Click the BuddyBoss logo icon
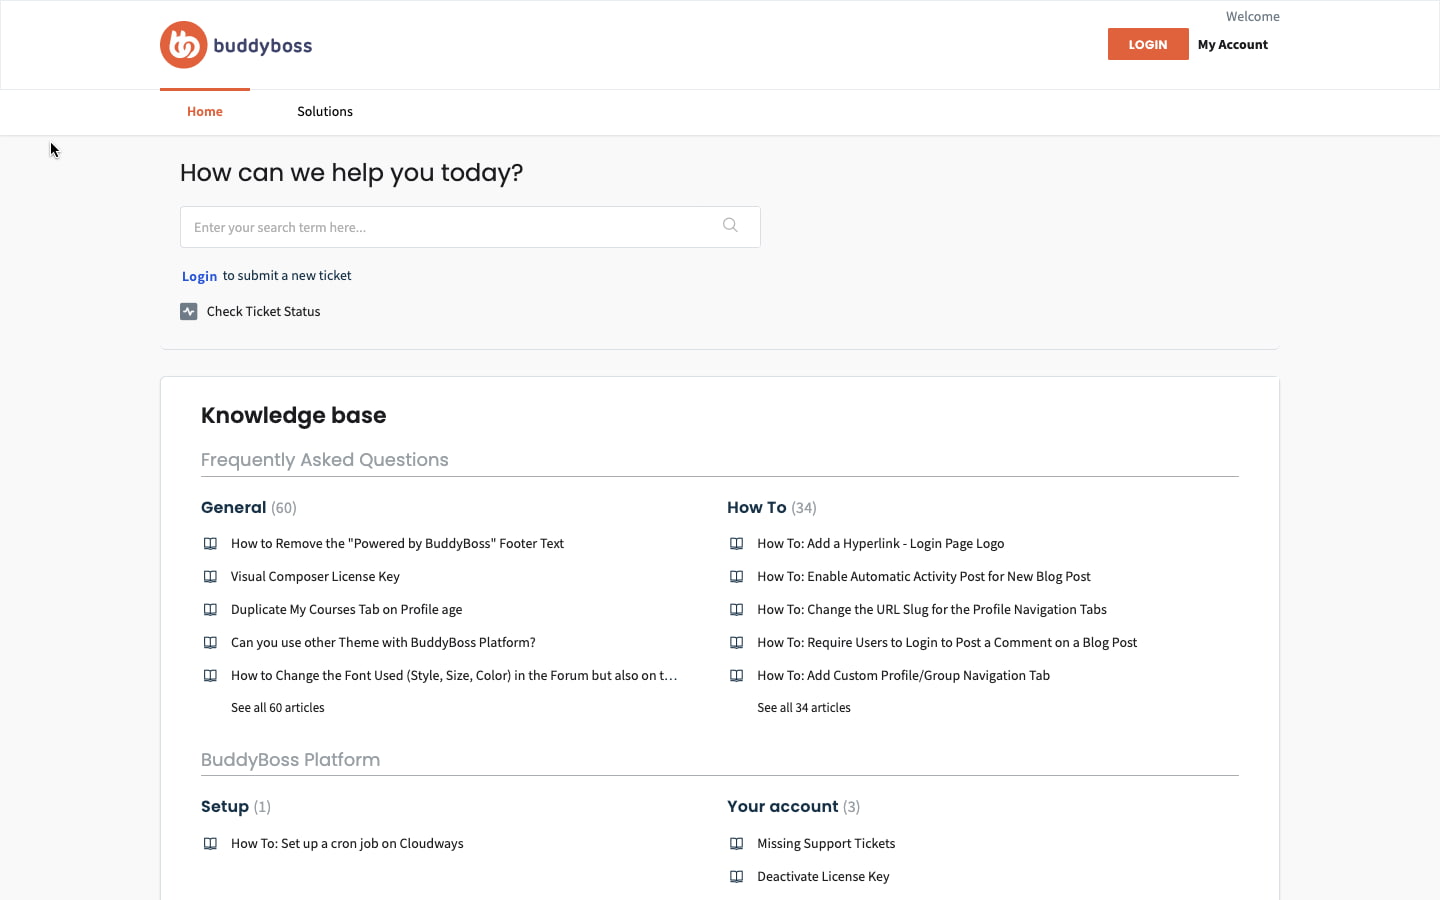The height and width of the screenshot is (900, 1440). pos(184,45)
